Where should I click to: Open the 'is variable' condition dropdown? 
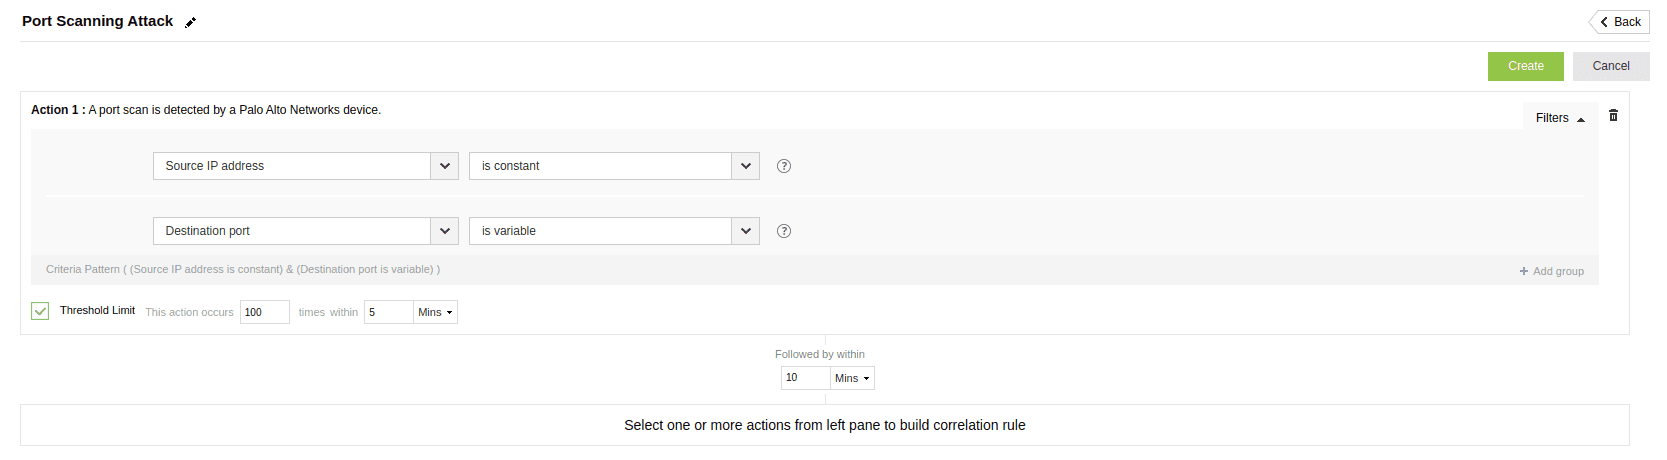[x=745, y=231]
